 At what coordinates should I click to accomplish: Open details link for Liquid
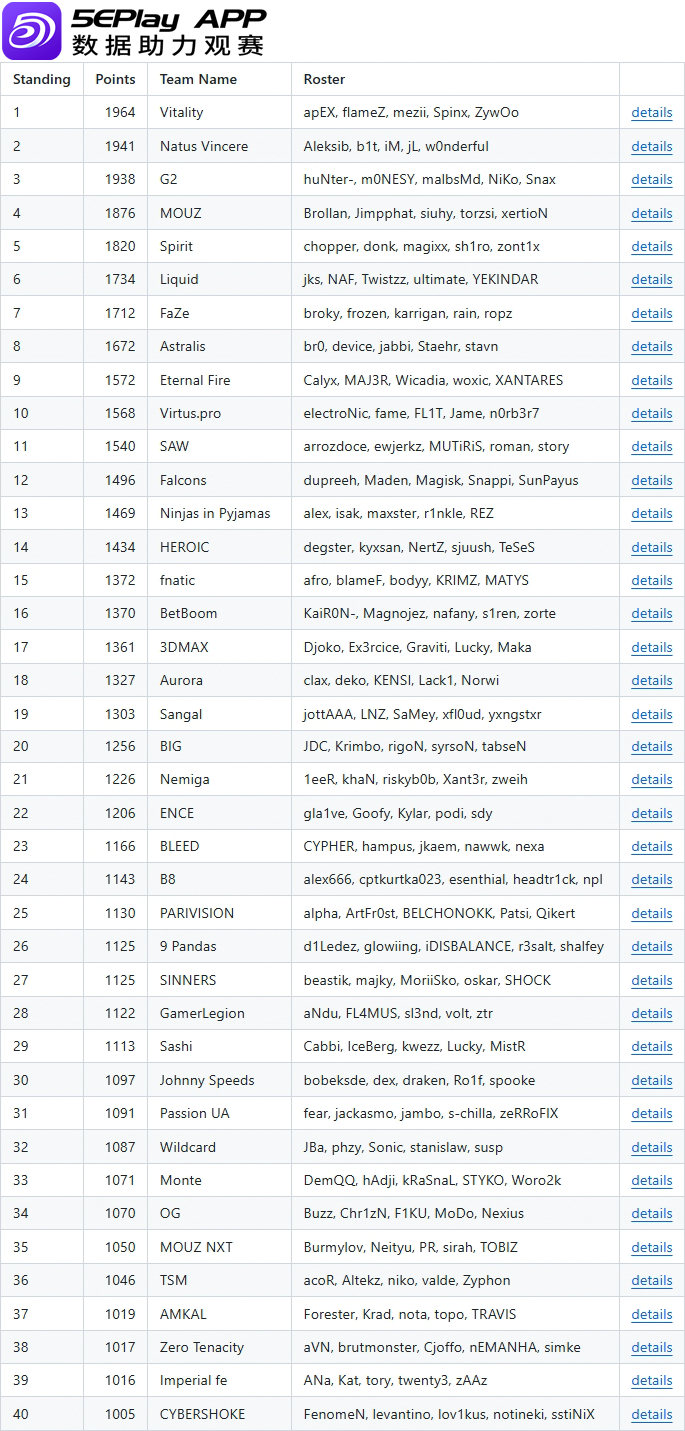pos(652,280)
